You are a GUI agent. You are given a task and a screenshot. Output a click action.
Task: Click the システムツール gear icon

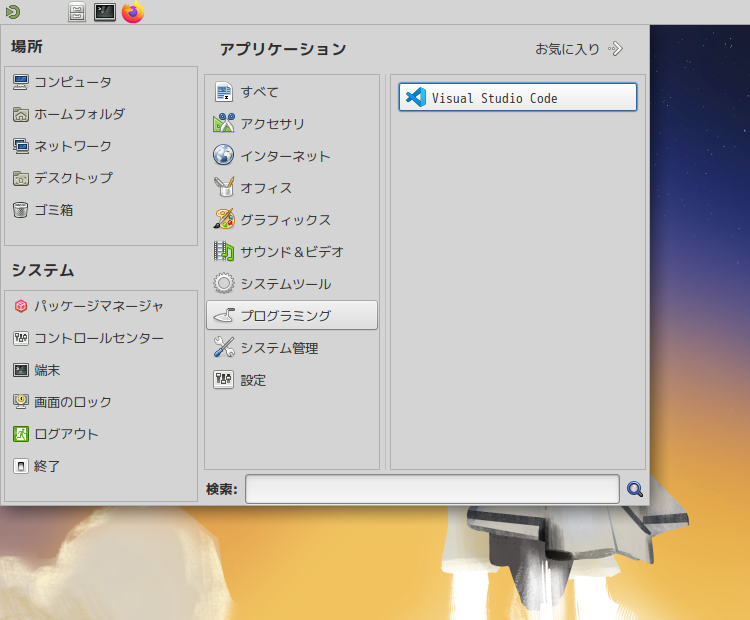223,284
